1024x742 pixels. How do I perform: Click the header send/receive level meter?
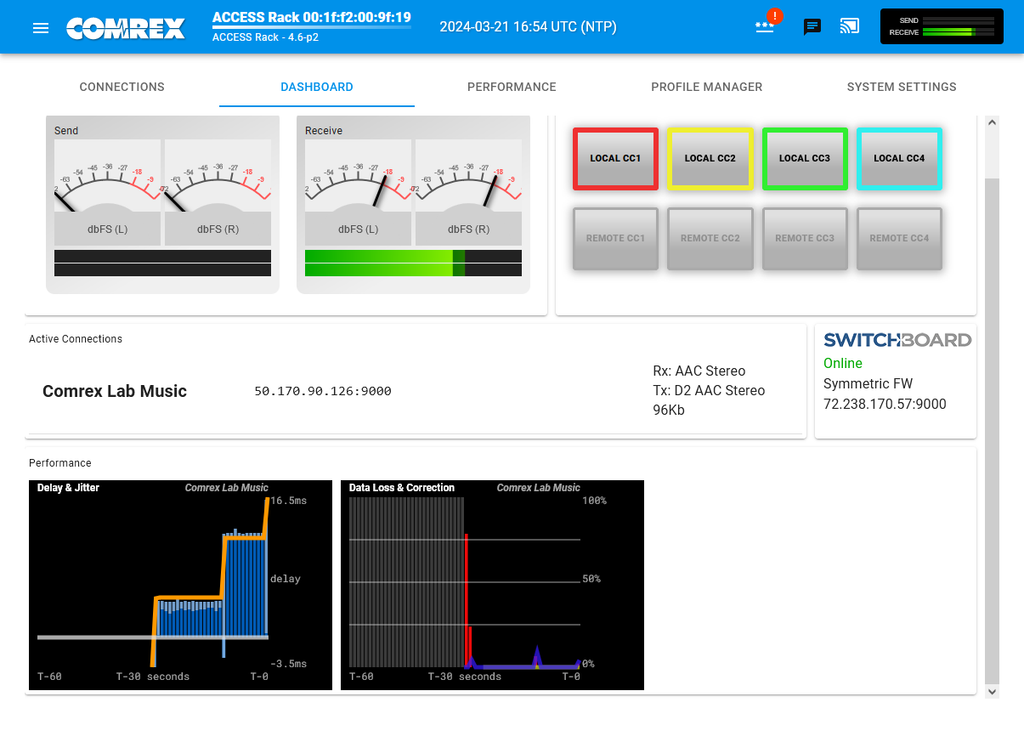941,26
